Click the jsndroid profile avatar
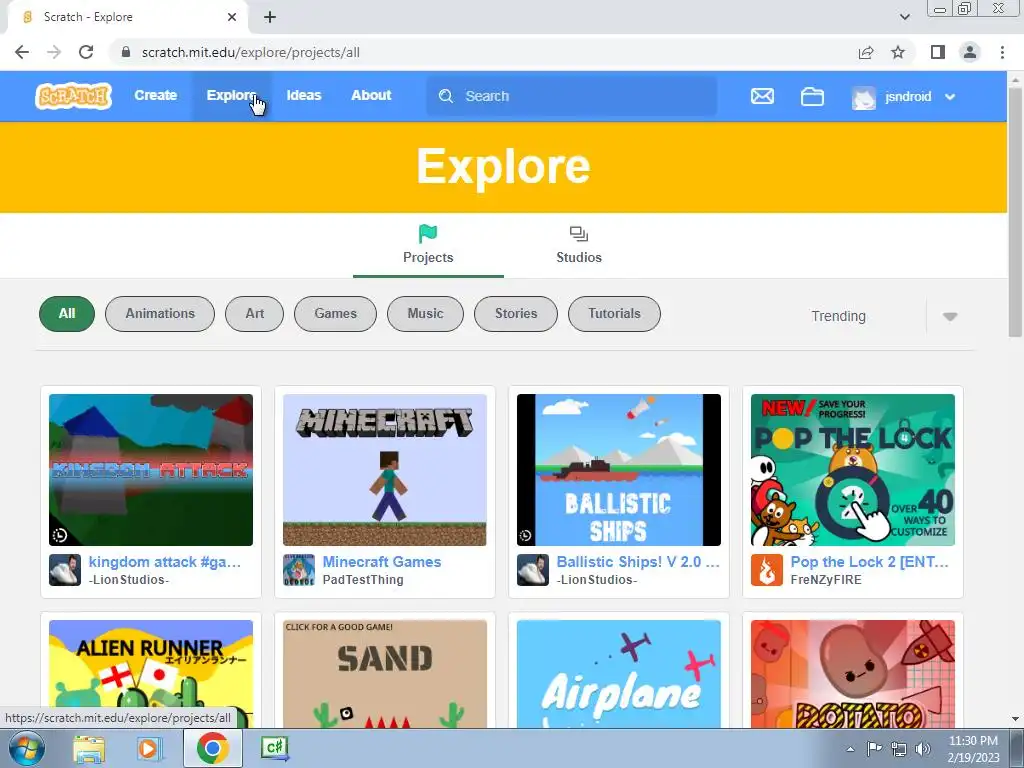 pos(863,97)
